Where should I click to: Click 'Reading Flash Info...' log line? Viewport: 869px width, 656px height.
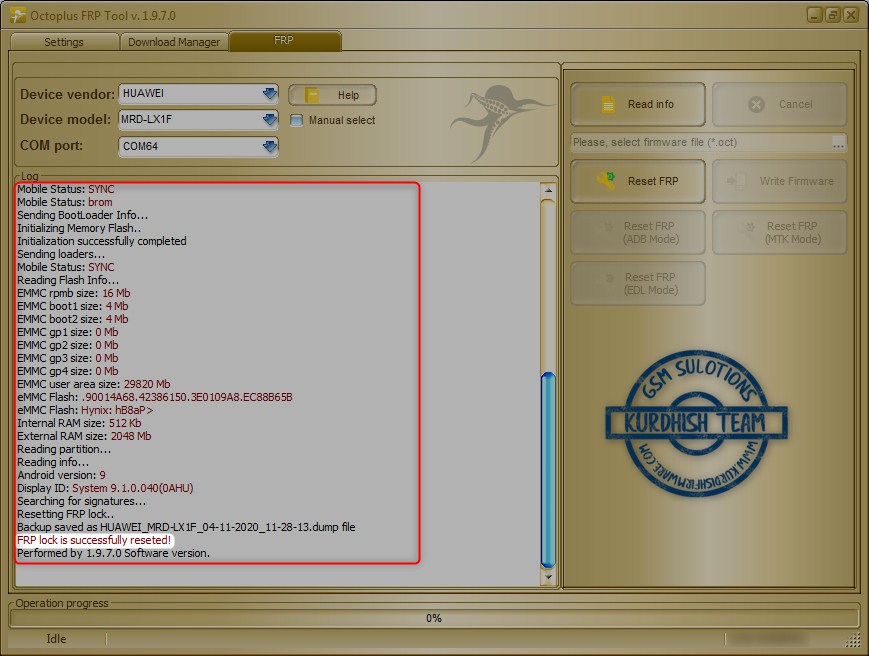[68, 280]
